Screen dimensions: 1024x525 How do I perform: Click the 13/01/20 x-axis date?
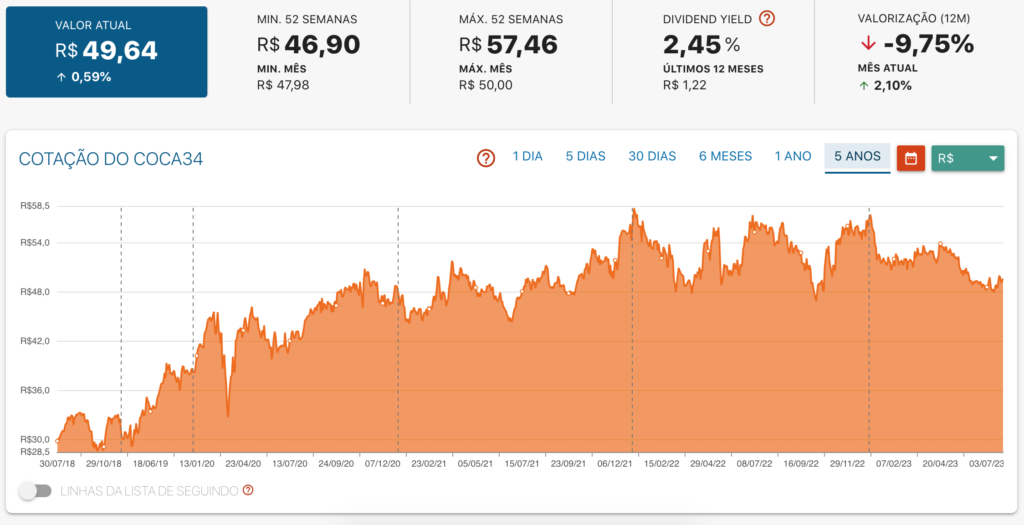[x=197, y=463]
